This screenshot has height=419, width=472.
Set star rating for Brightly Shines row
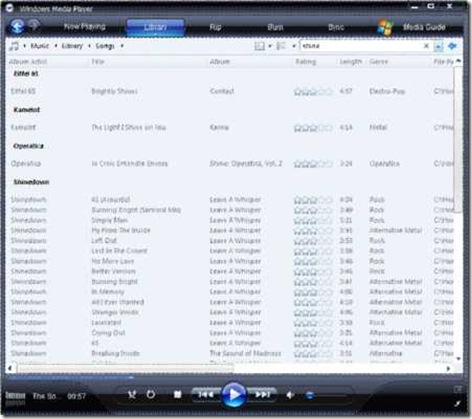coord(313,91)
